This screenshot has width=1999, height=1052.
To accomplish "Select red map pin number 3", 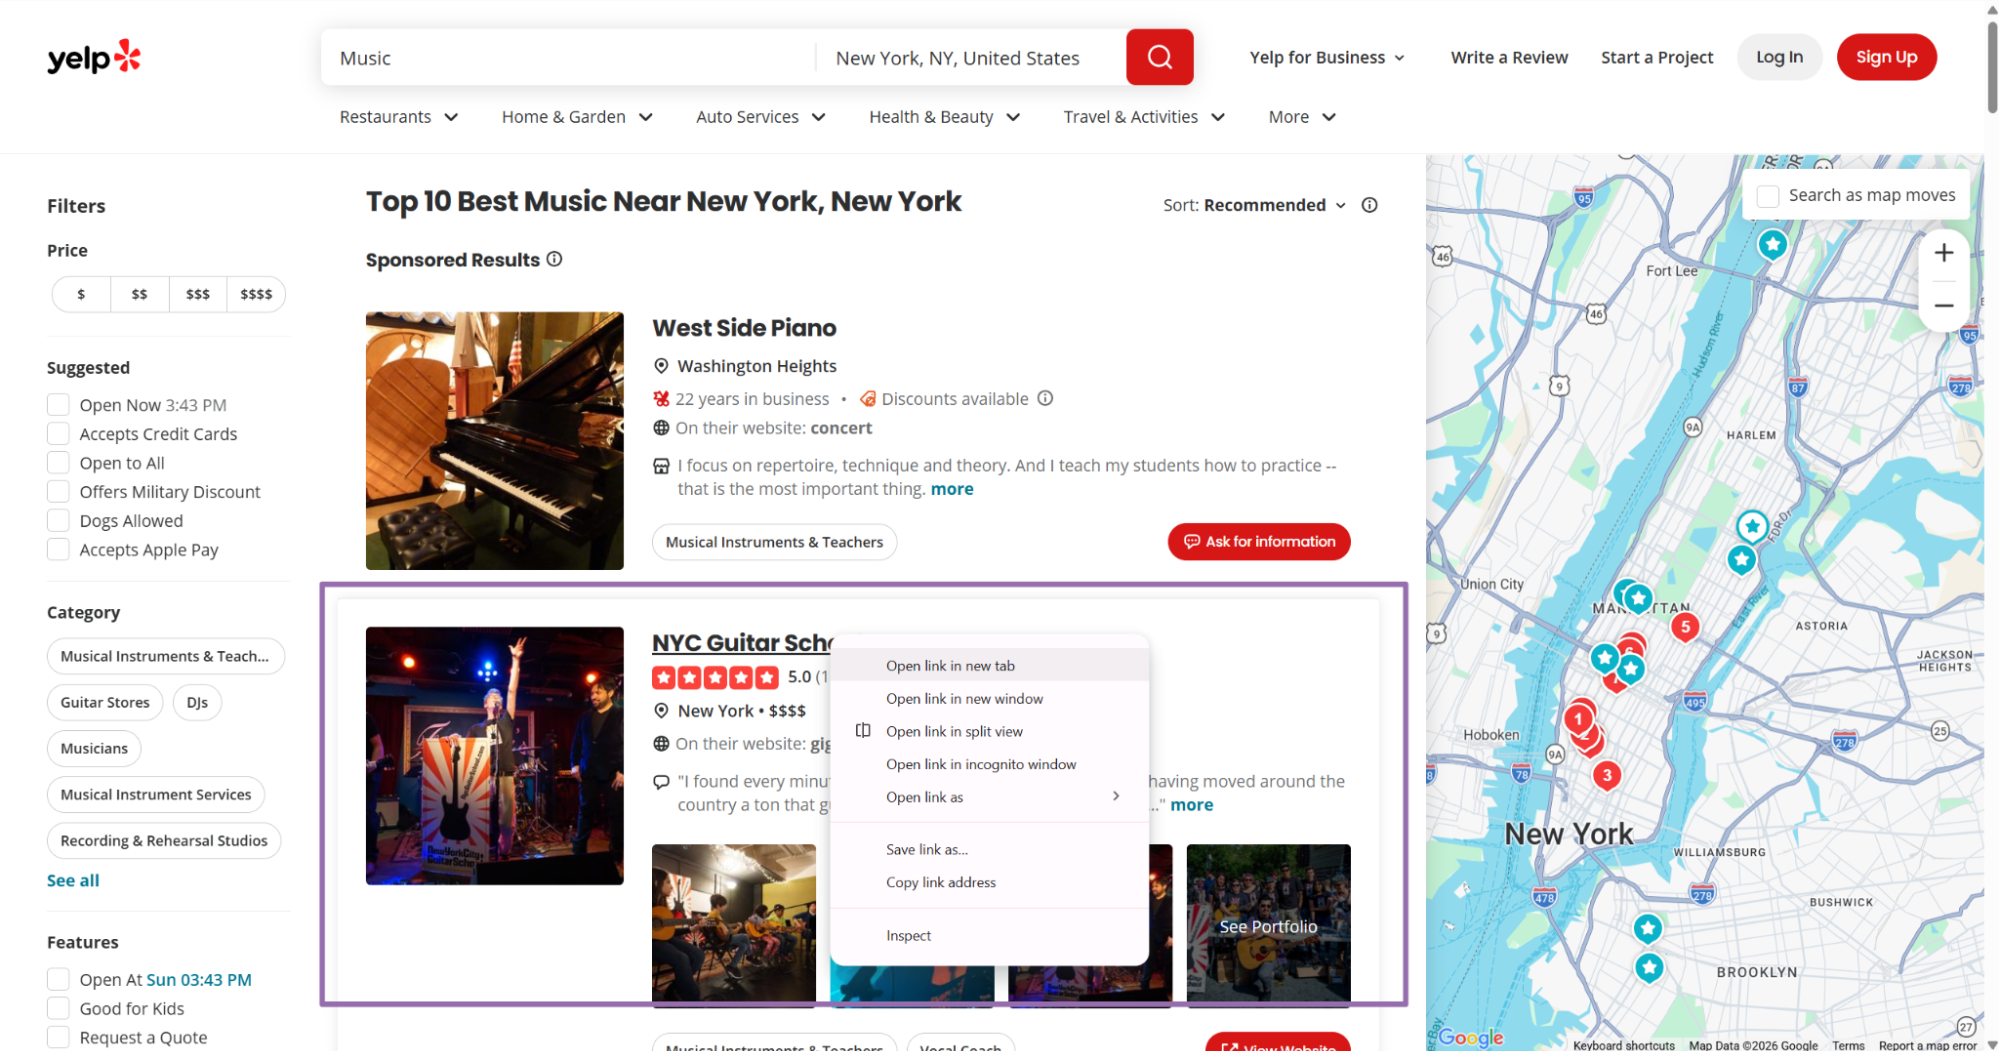I will point(1606,775).
